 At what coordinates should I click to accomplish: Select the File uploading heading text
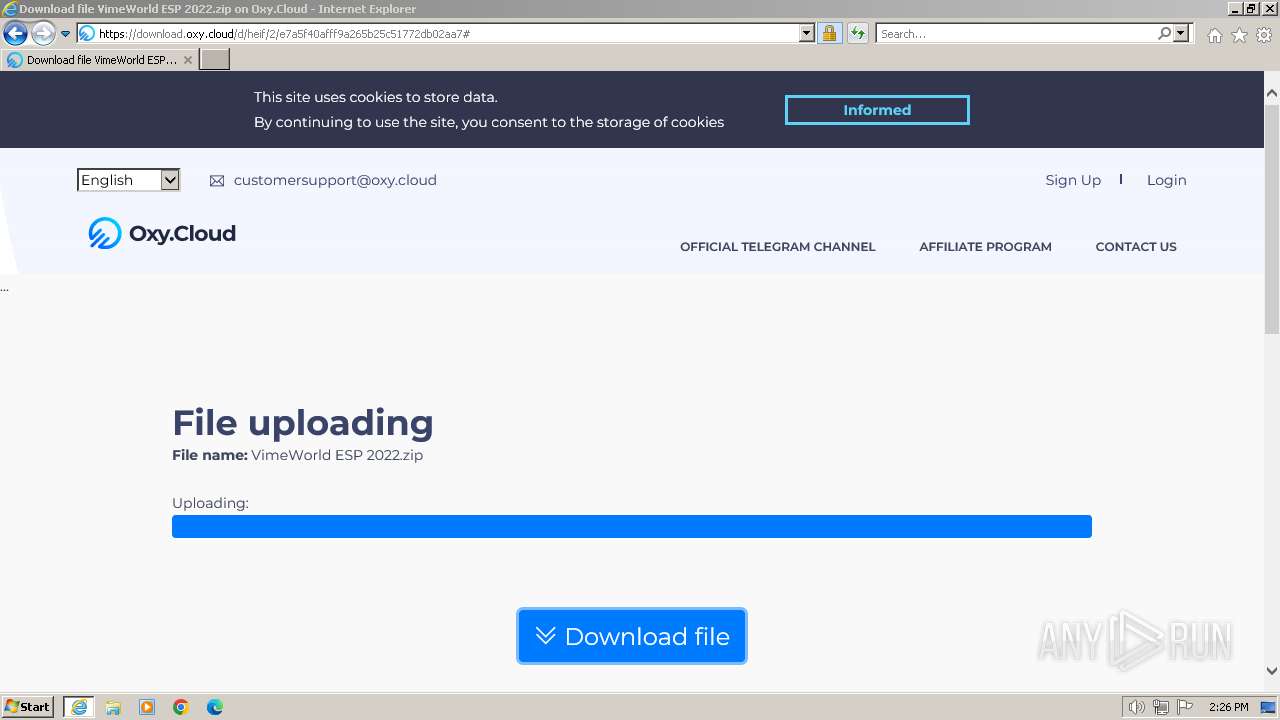coord(303,423)
